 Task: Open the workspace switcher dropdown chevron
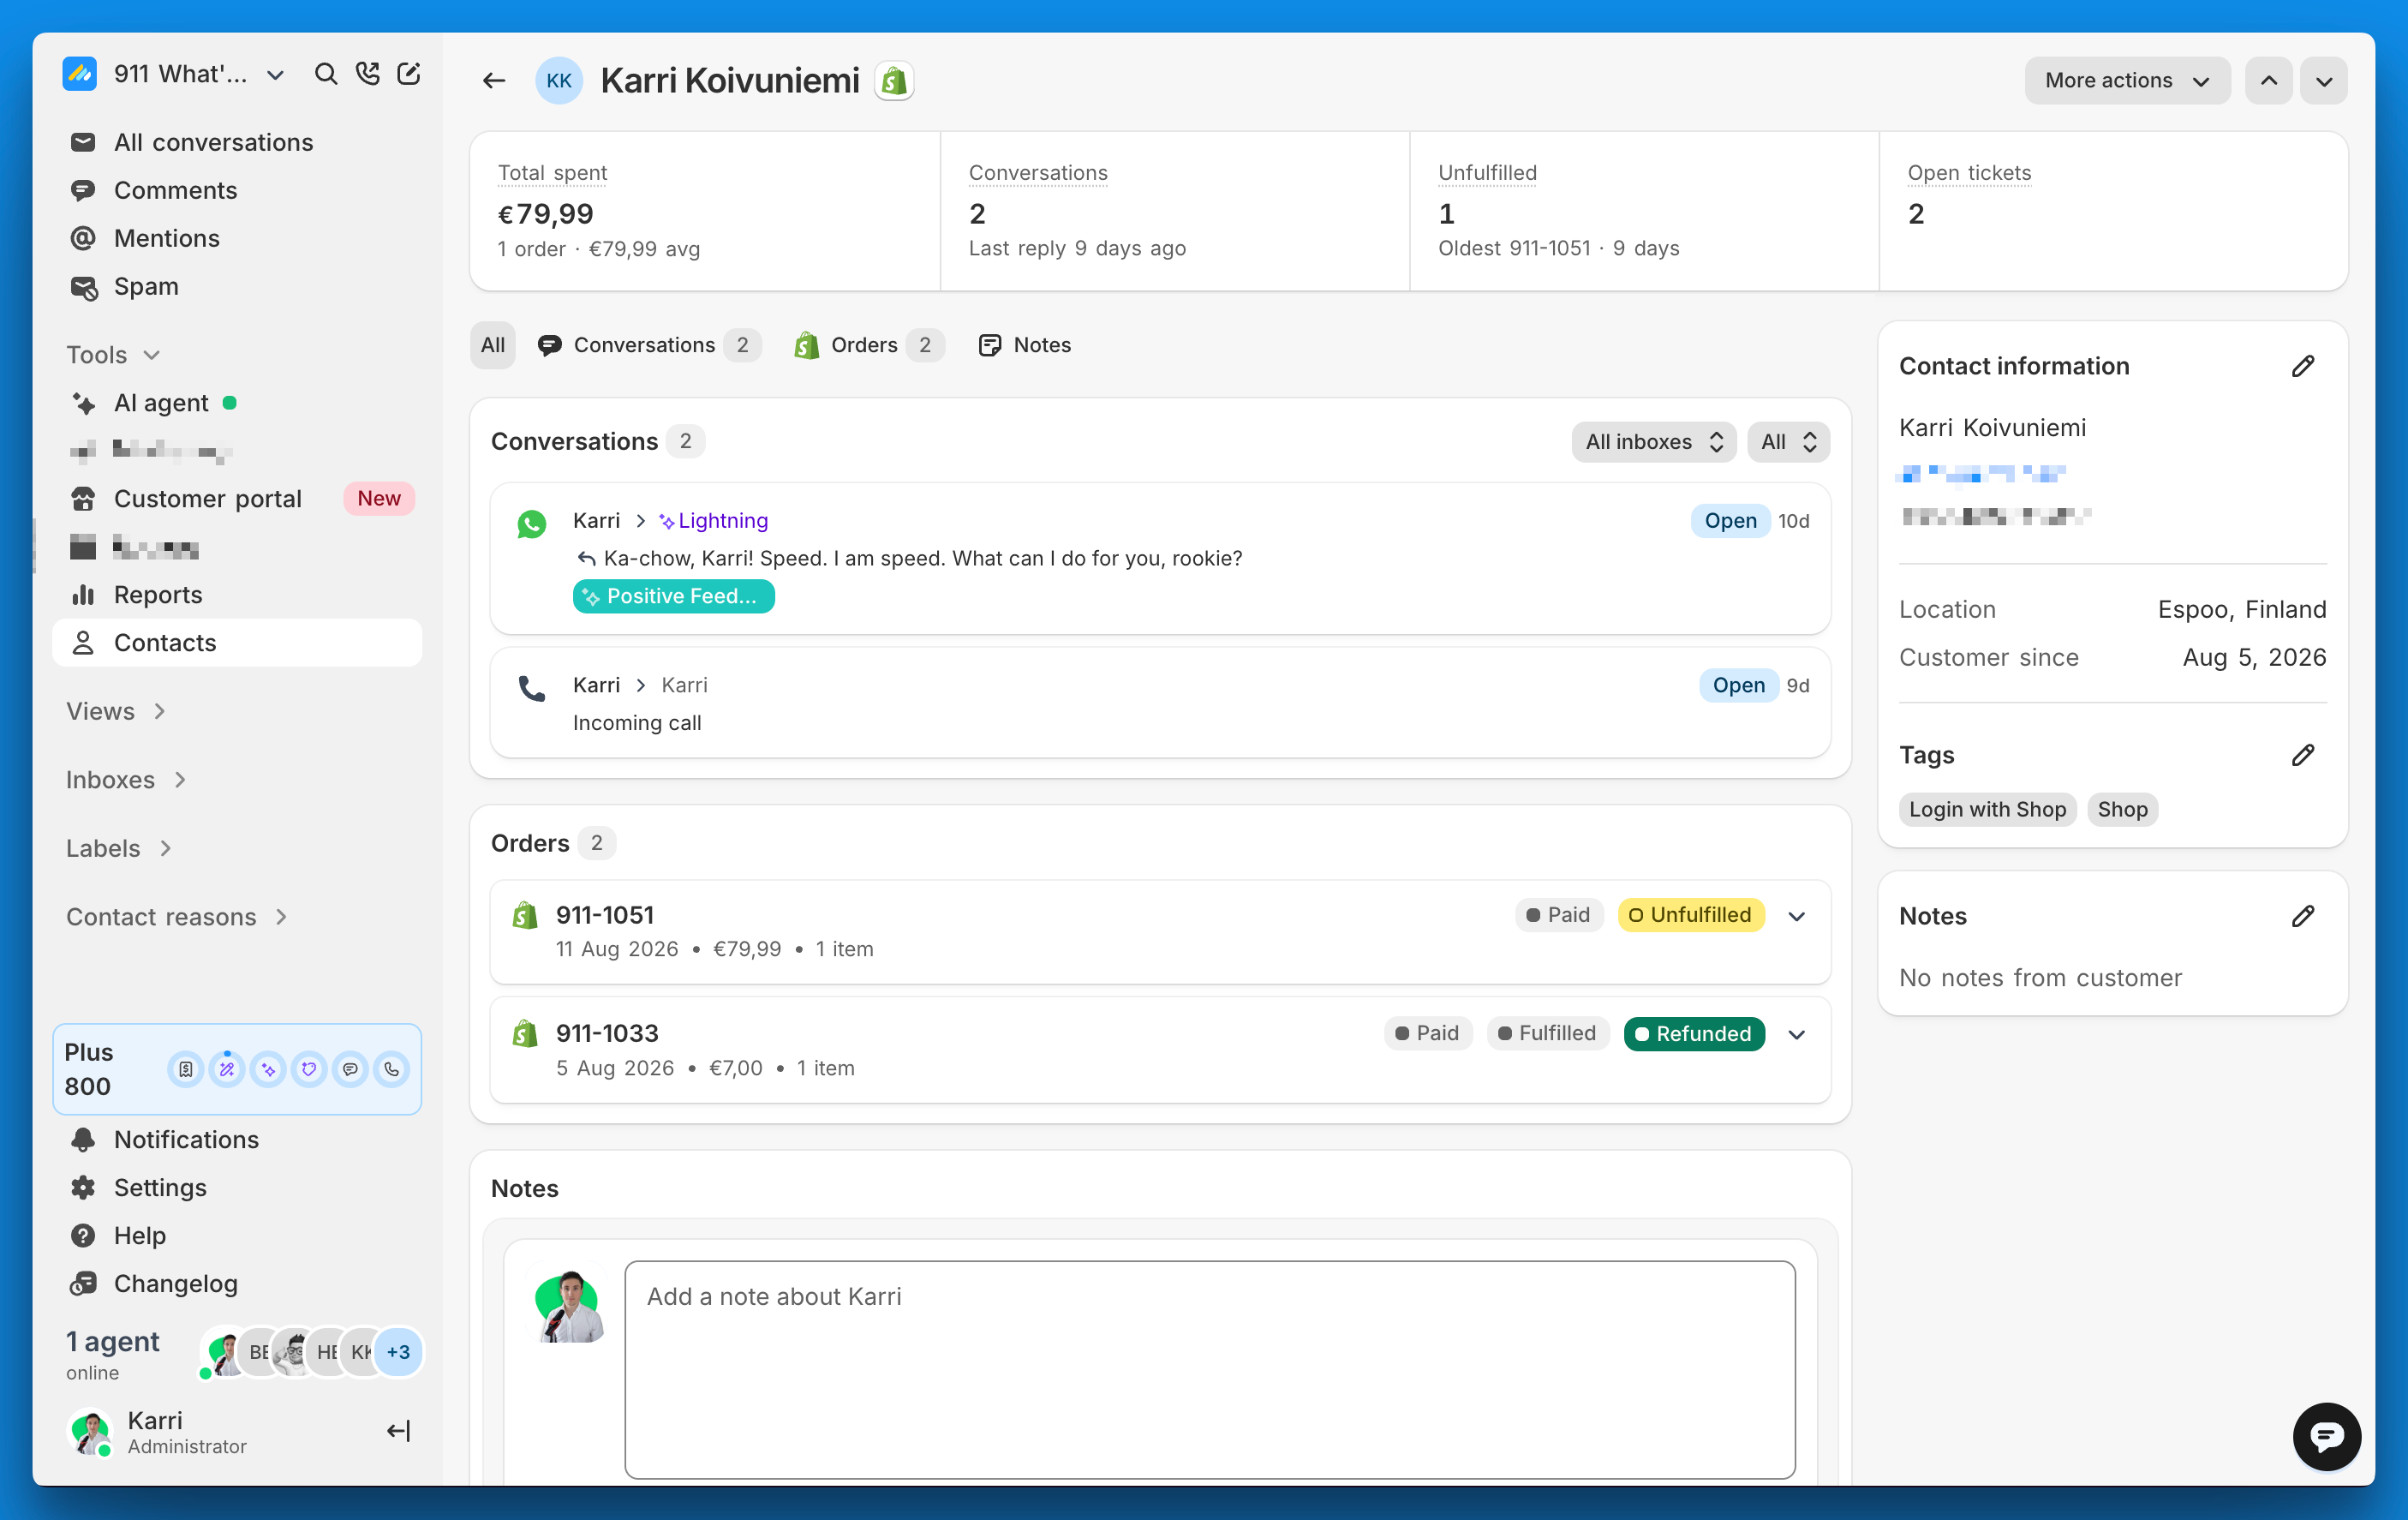coord(276,75)
